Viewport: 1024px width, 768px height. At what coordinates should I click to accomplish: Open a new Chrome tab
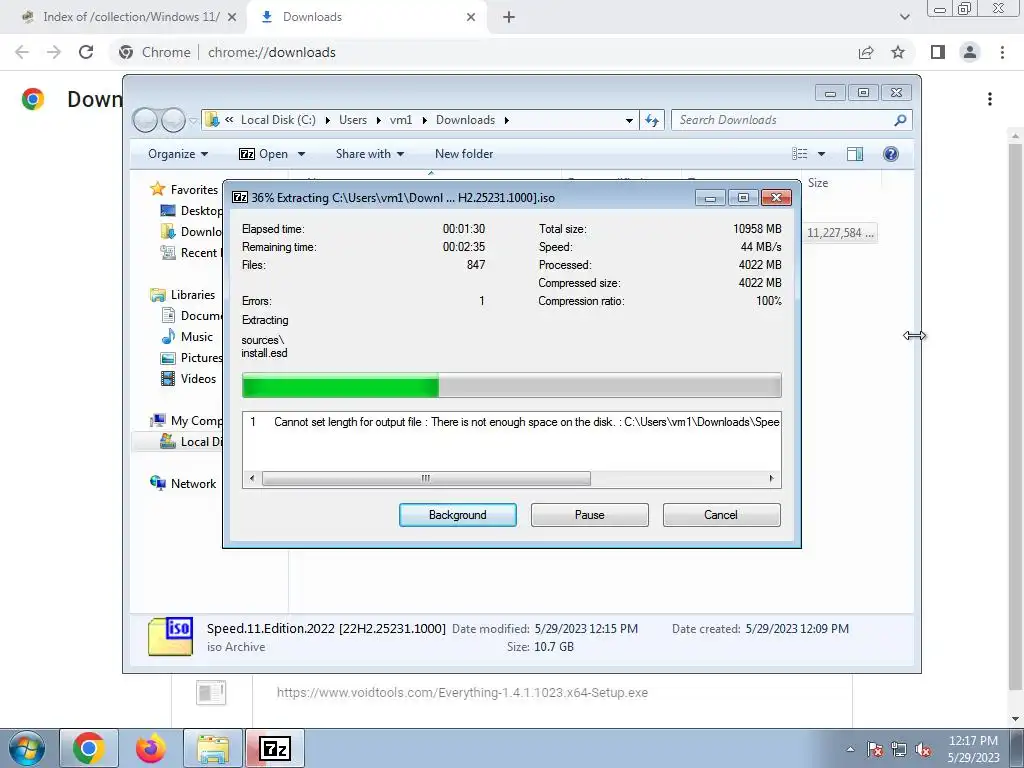coord(509,18)
